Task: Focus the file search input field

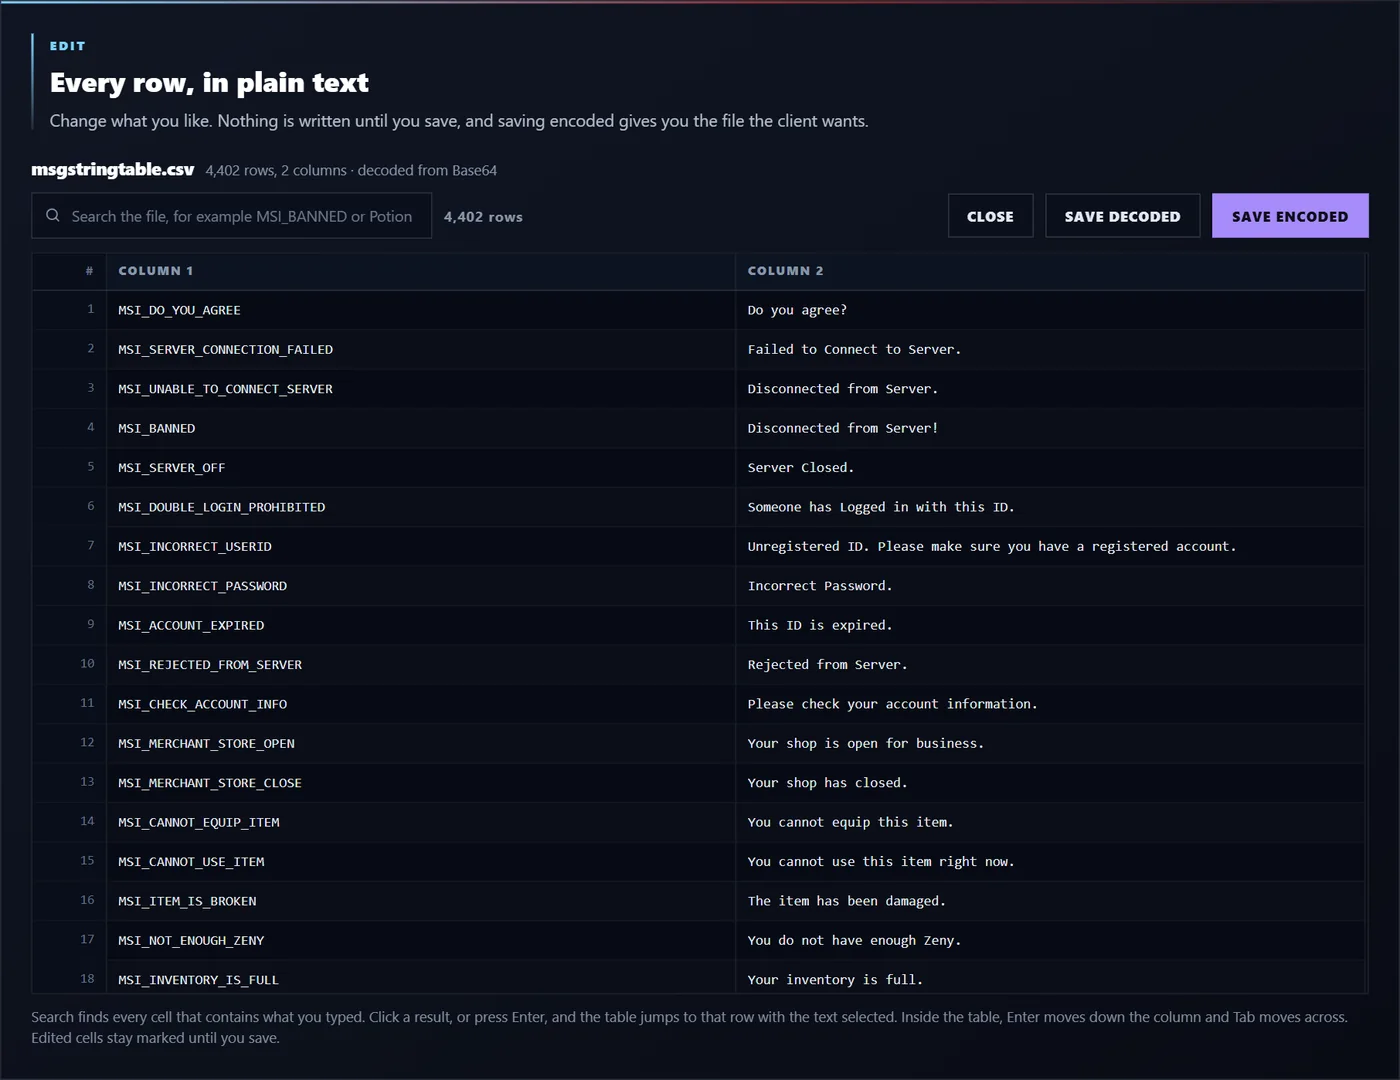Action: (232, 216)
